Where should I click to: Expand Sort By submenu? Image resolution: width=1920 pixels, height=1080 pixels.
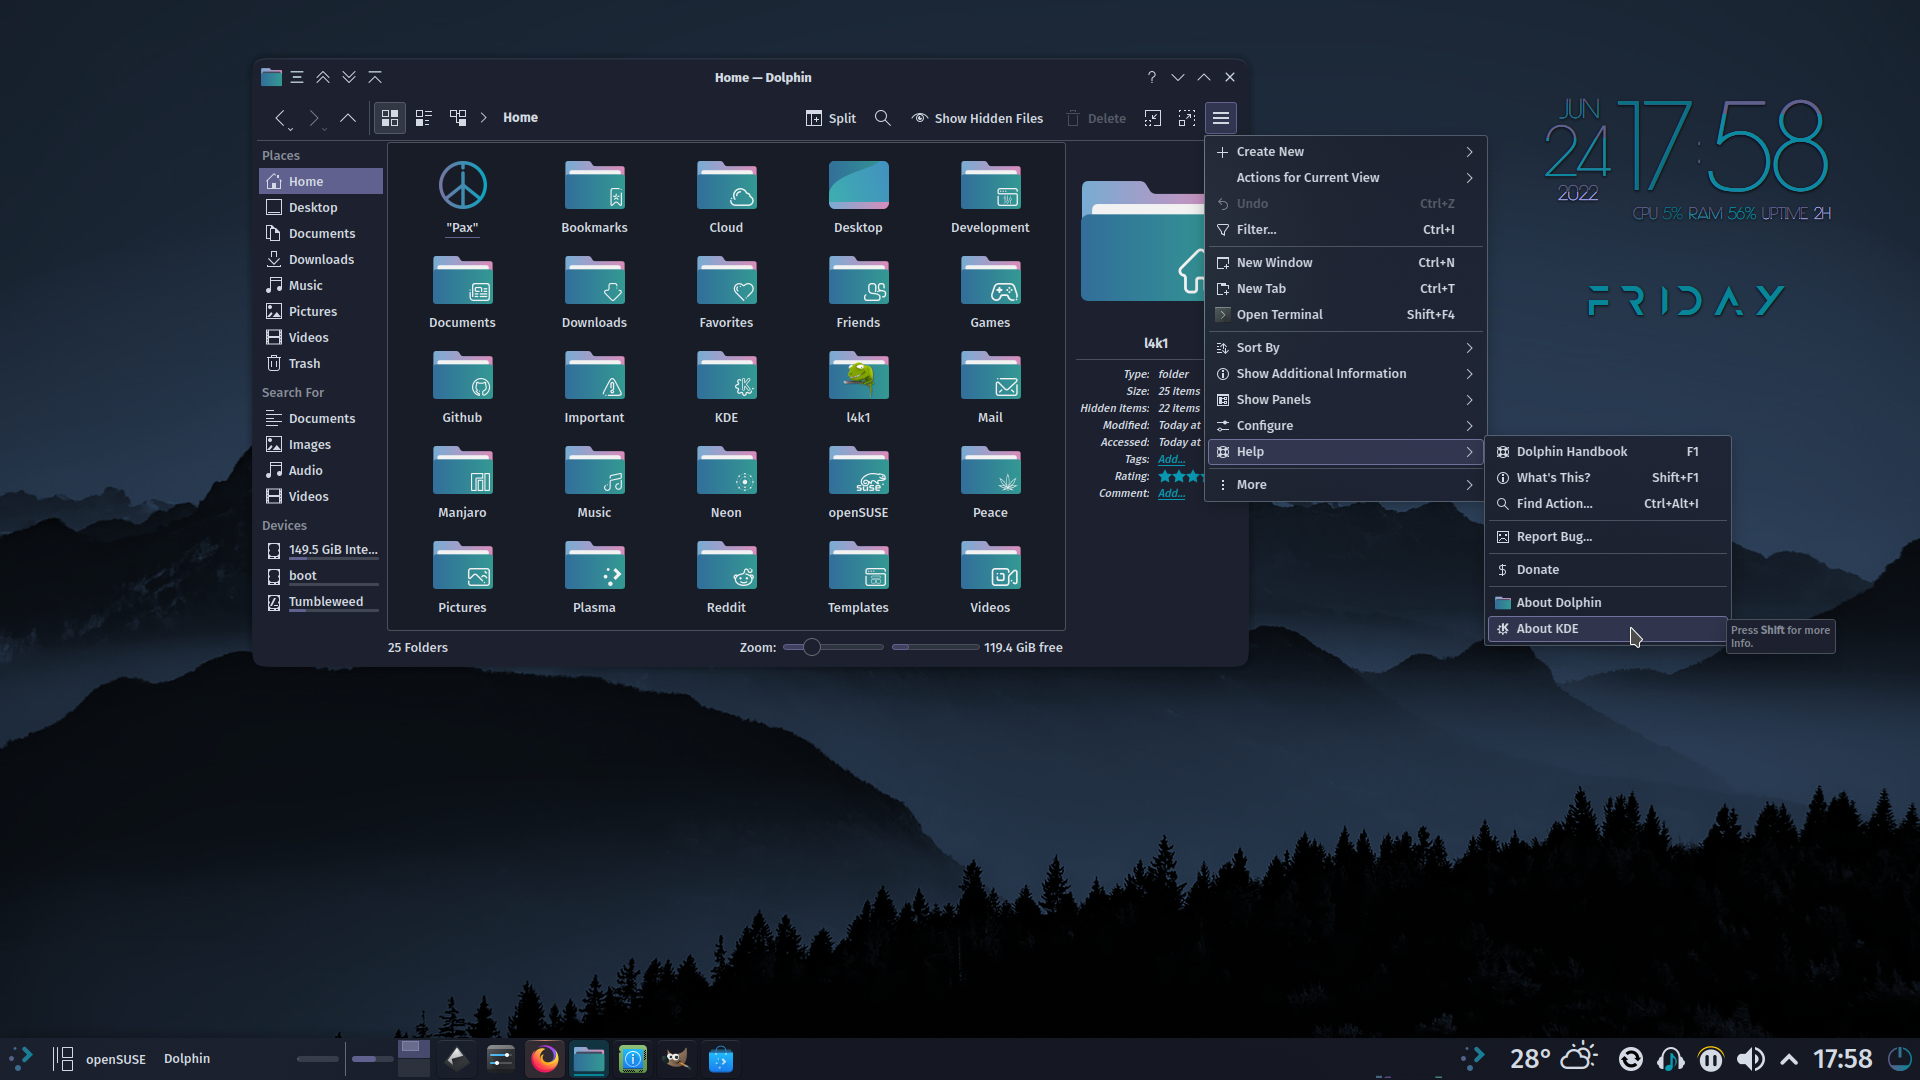(x=1345, y=348)
